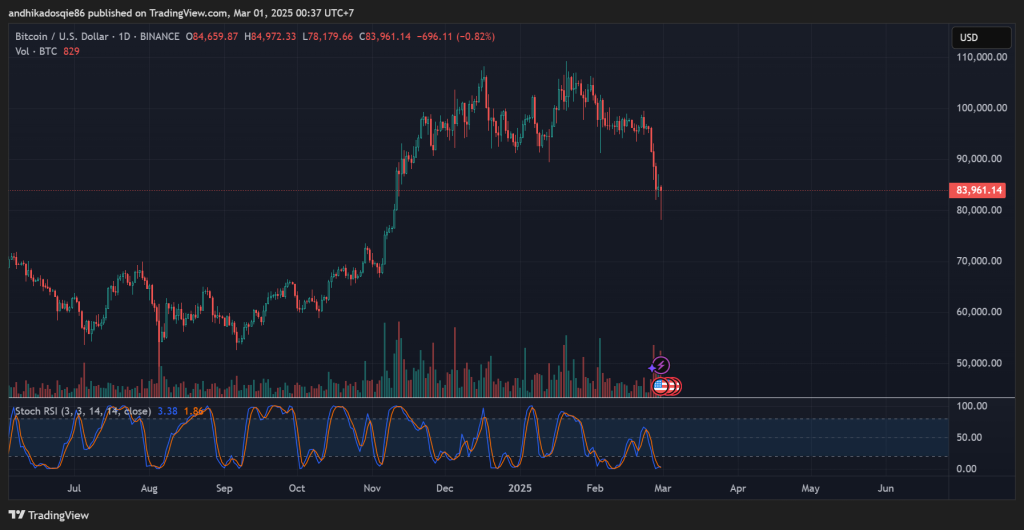Viewport: 1024px width, 530px height.
Task: Click the May label on time axis
Action: [x=810, y=488]
